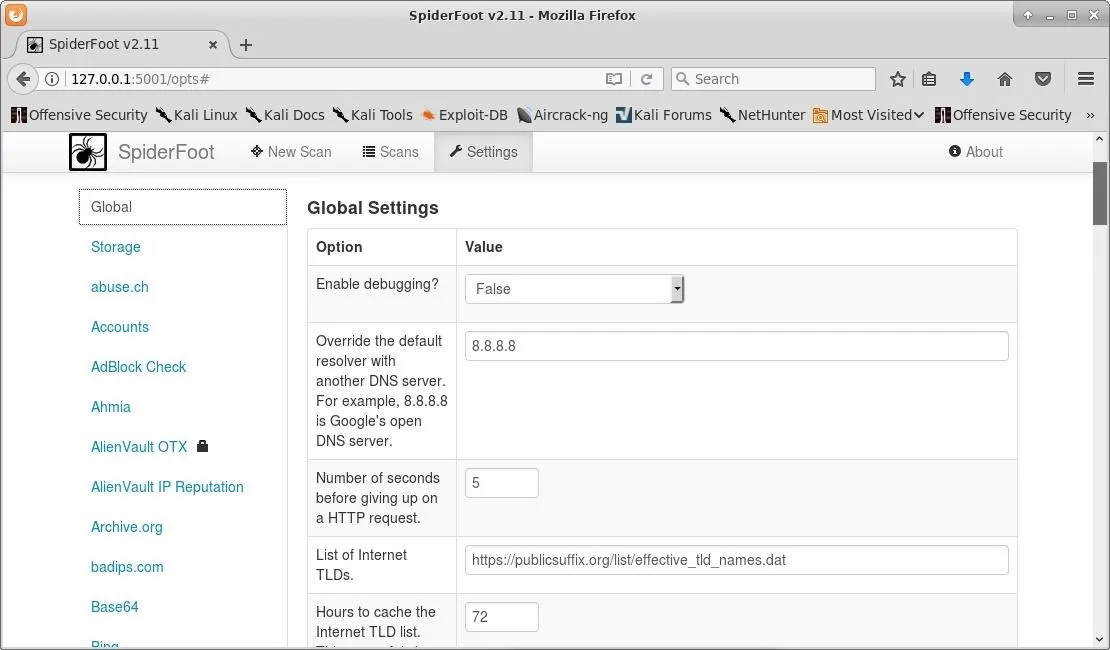Click the SpiderFoot brand name
This screenshot has height=650, width=1110.
click(x=166, y=152)
